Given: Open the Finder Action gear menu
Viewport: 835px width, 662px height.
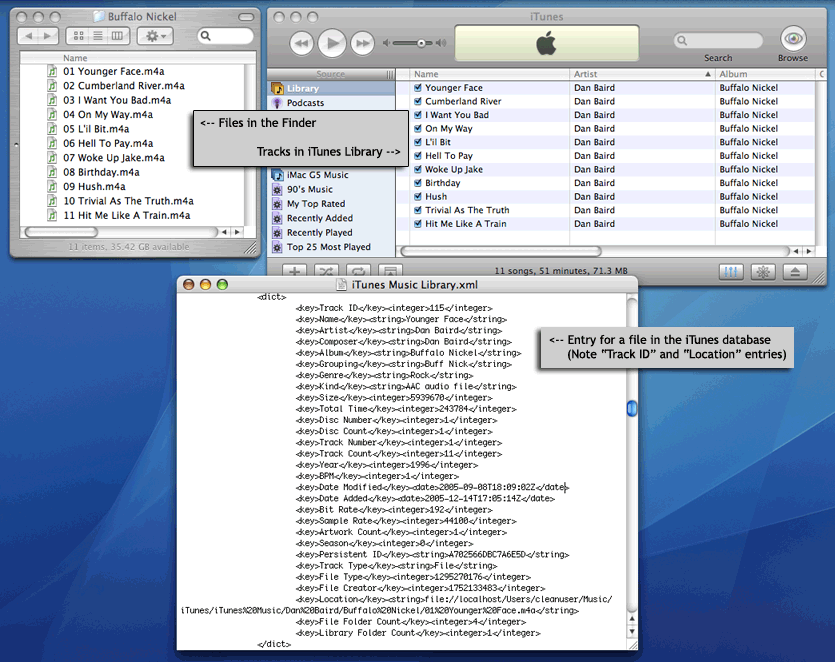Looking at the screenshot, I should point(155,36).
